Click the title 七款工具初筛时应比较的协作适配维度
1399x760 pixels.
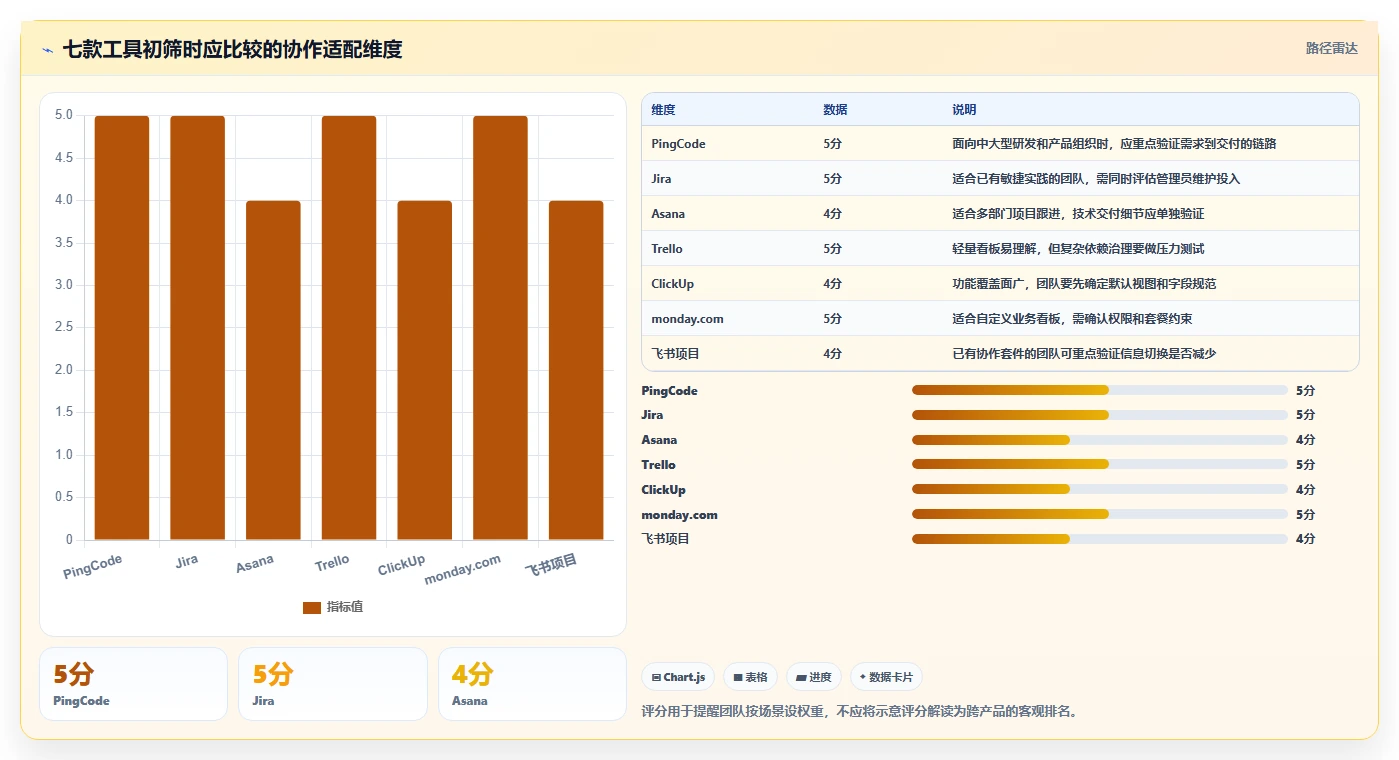tap(232, 49)
